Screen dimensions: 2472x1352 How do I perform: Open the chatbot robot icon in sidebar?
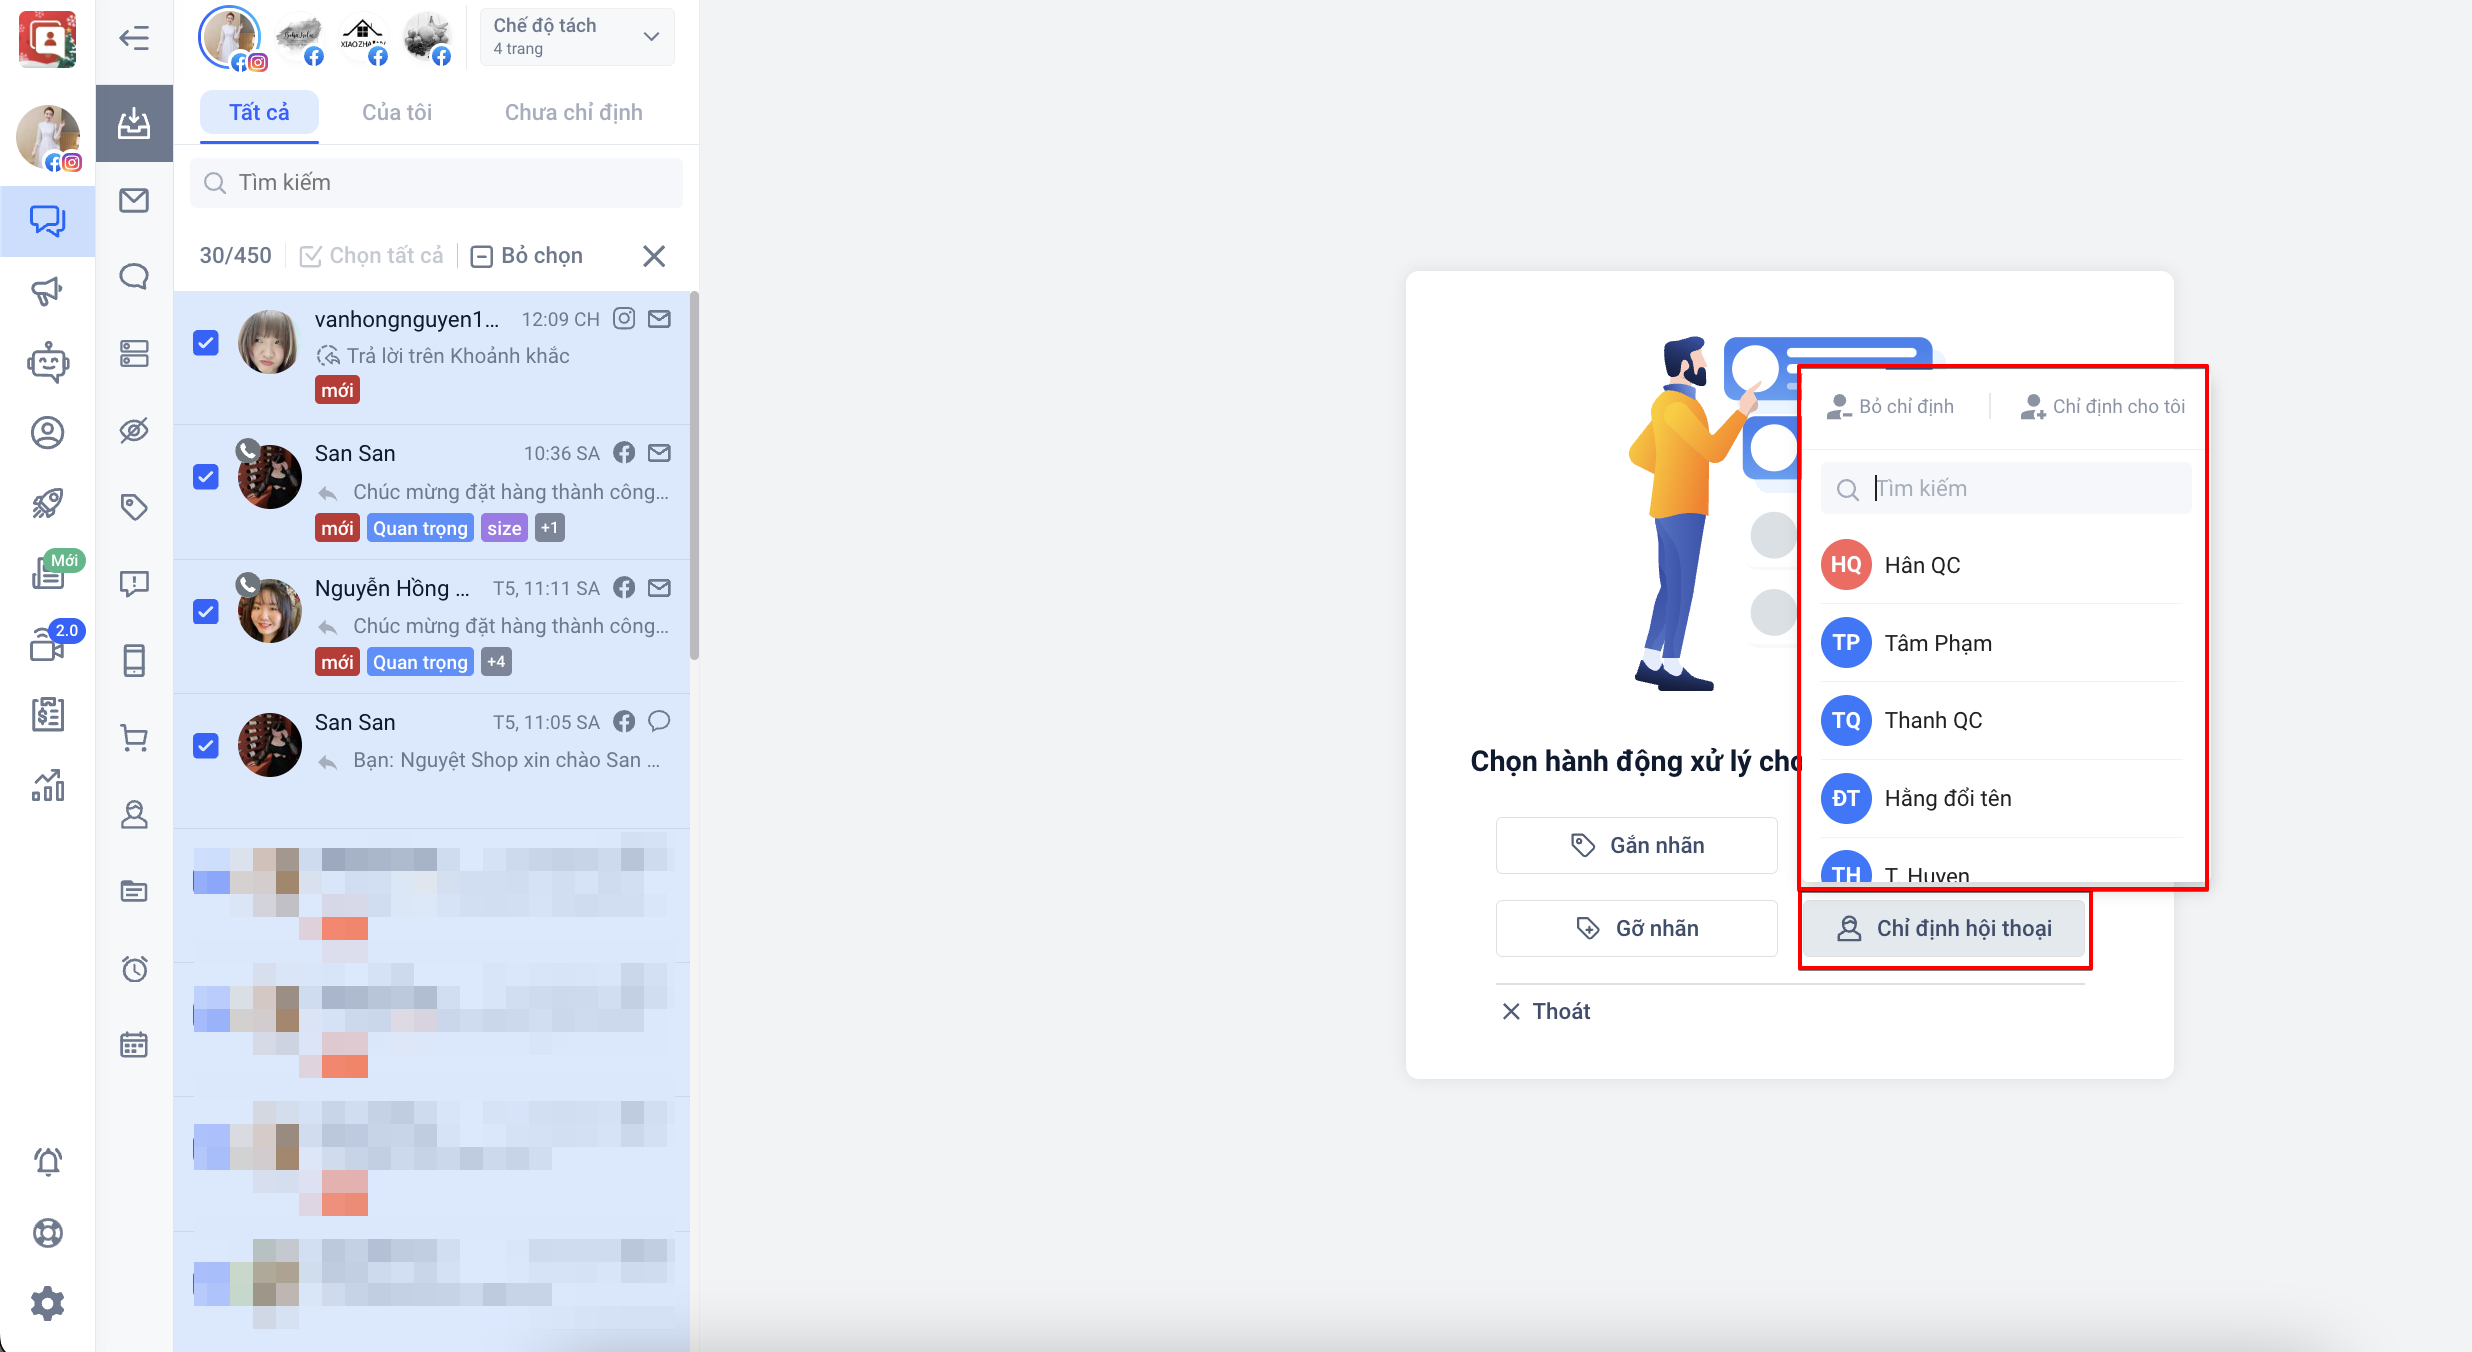pos(47,362)
